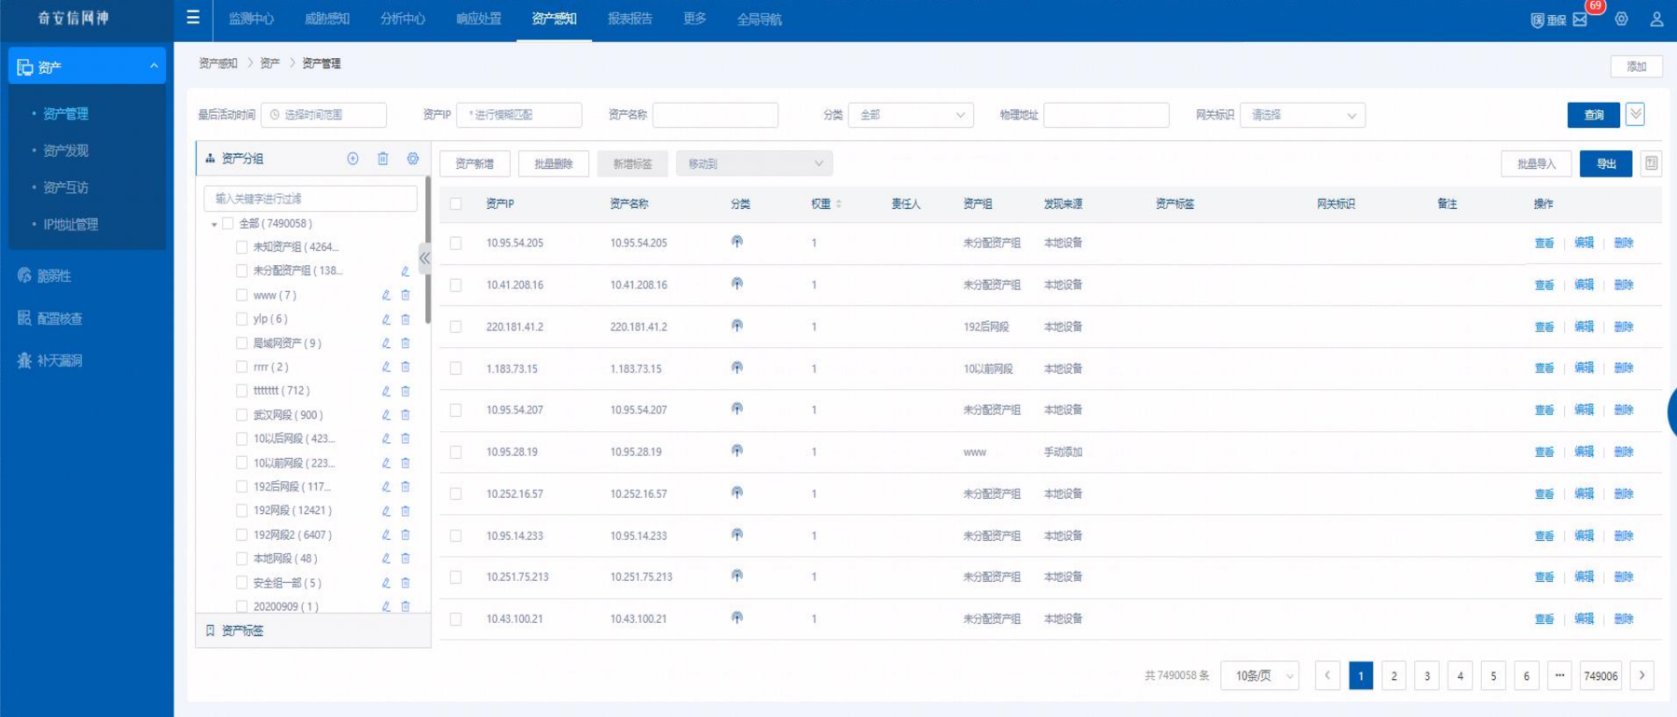Open gear settings icon in 资产分组 header

413,159
